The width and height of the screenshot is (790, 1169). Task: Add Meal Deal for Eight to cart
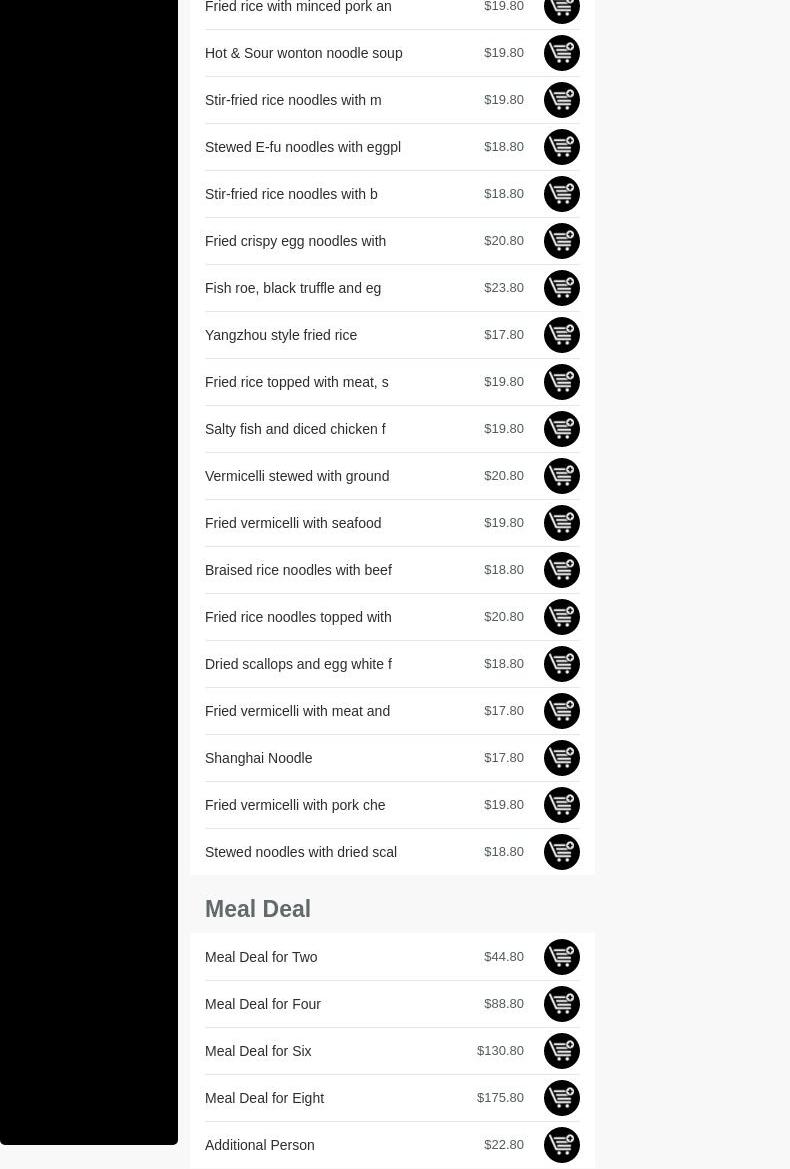point(561,1098)
